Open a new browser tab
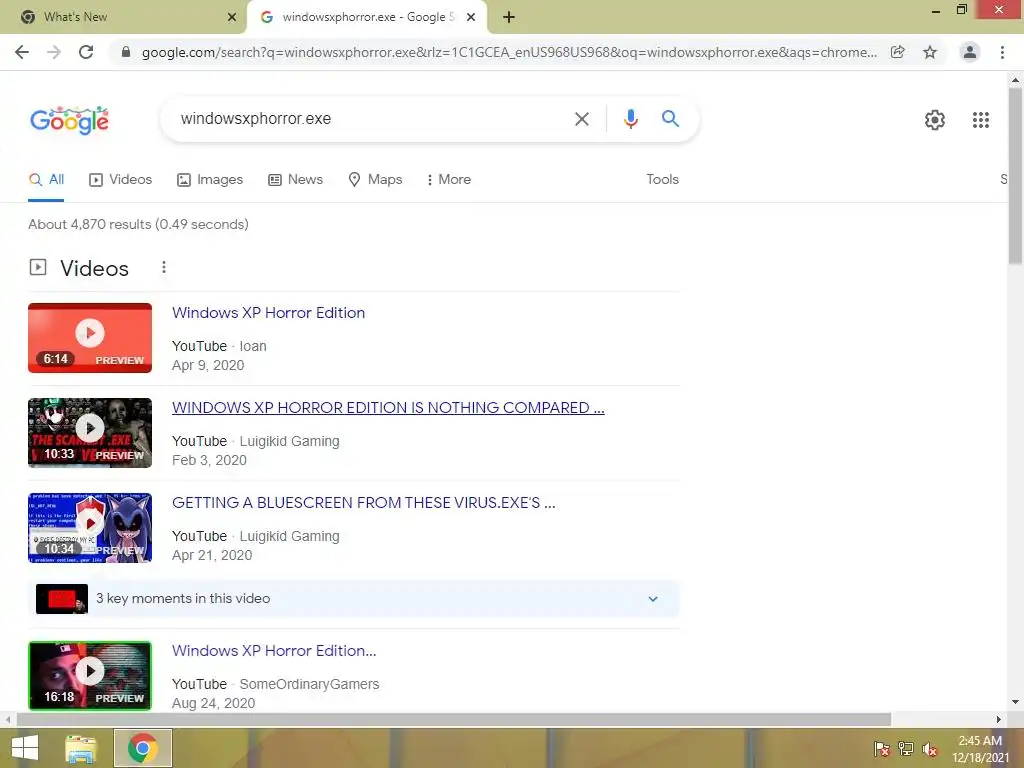Viewport: 1024px width, 768px height. point(509,17)
